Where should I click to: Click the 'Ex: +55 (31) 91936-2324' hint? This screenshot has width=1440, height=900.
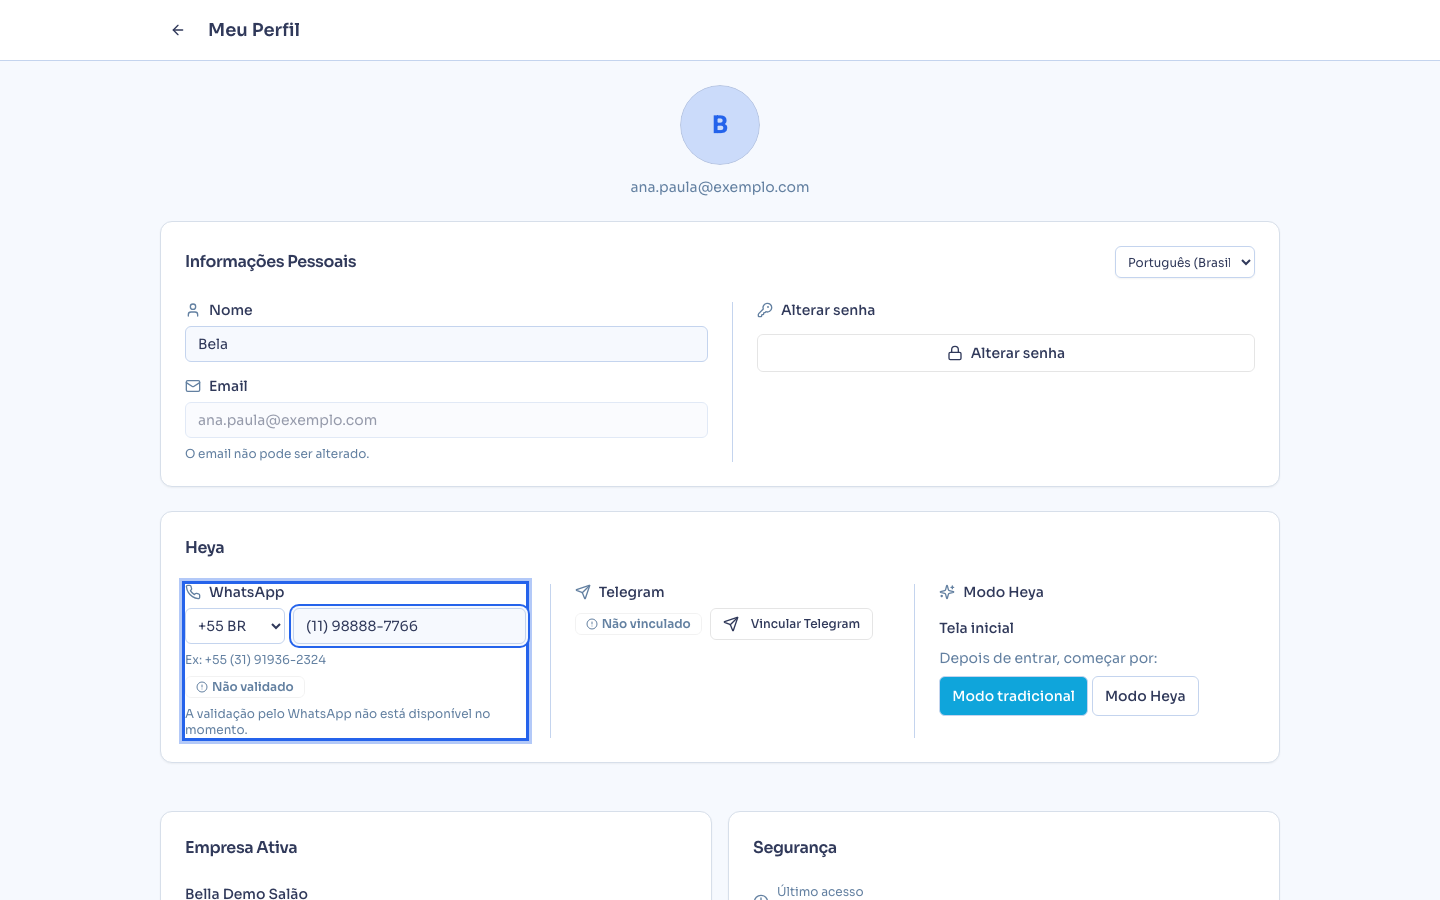pos(255,660)
